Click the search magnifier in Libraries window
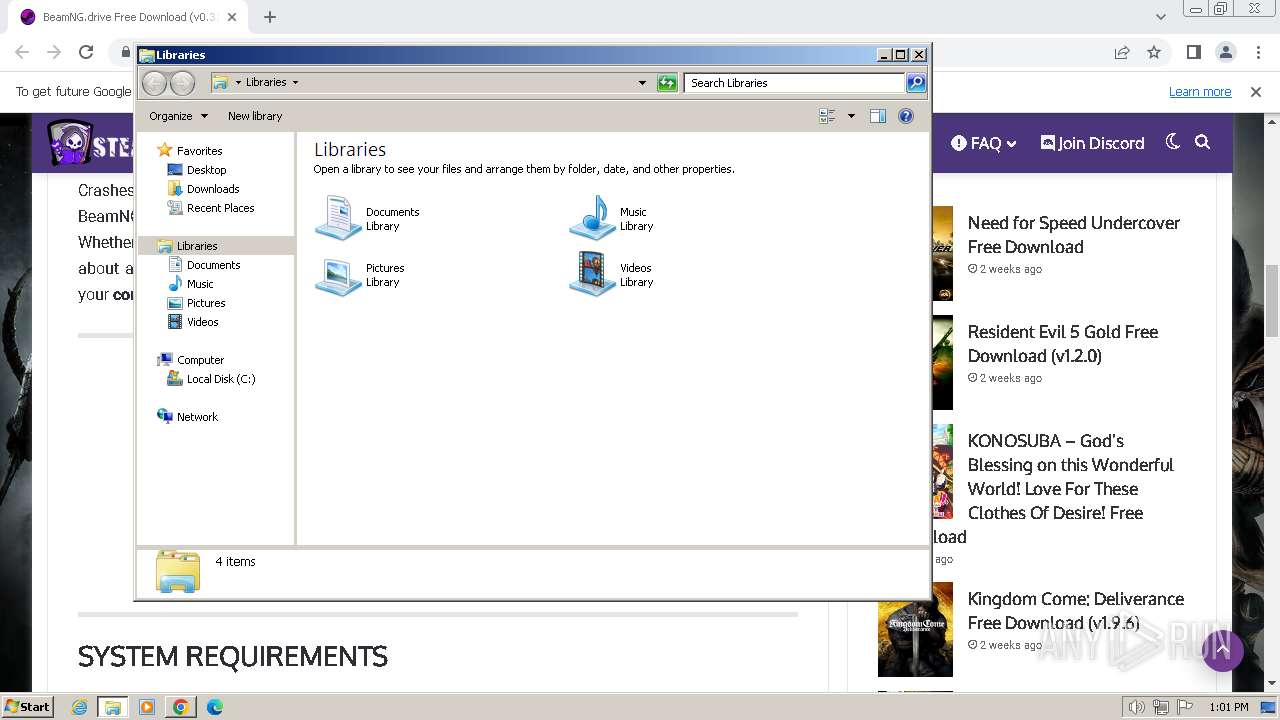1280x720 pixels. (x=916, y=83)
